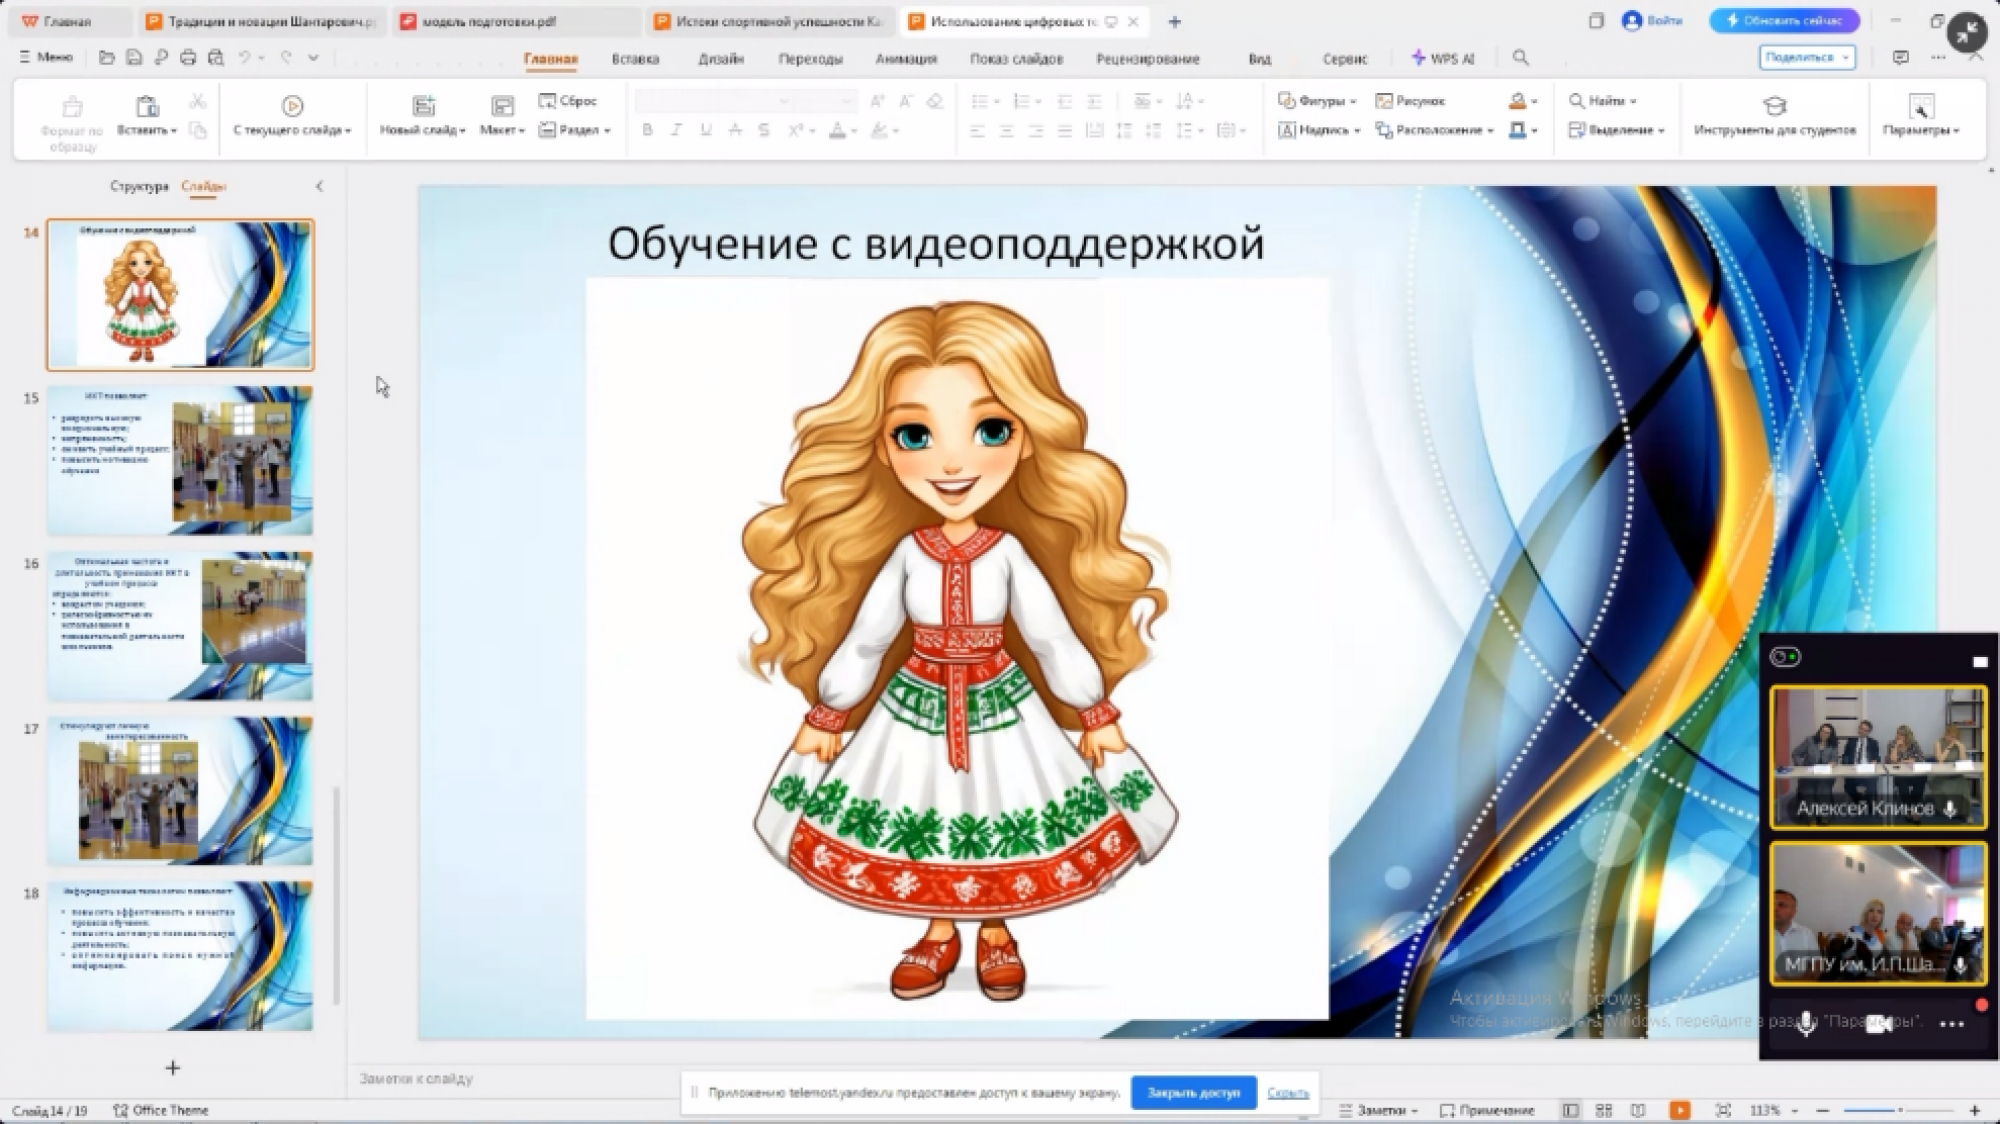Click the Закрыть доступ button
This screenshot has height=1124, width=2000.
point(1193,1092)
